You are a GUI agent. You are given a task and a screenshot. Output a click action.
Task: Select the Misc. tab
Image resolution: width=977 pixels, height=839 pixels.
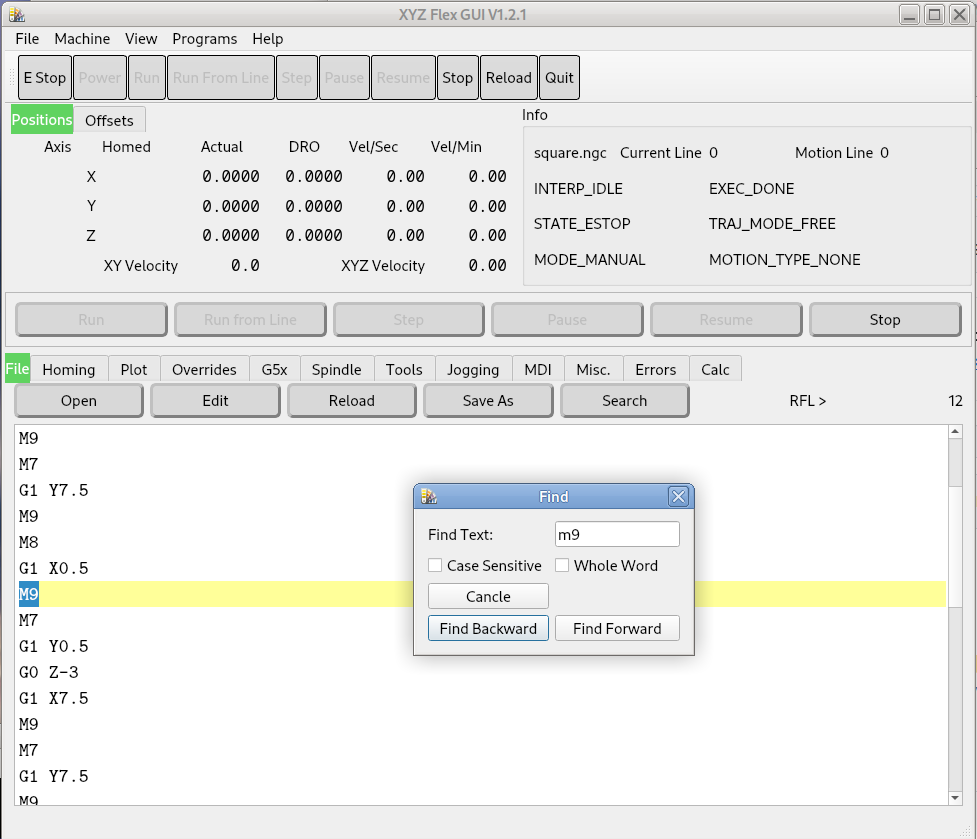594,369
